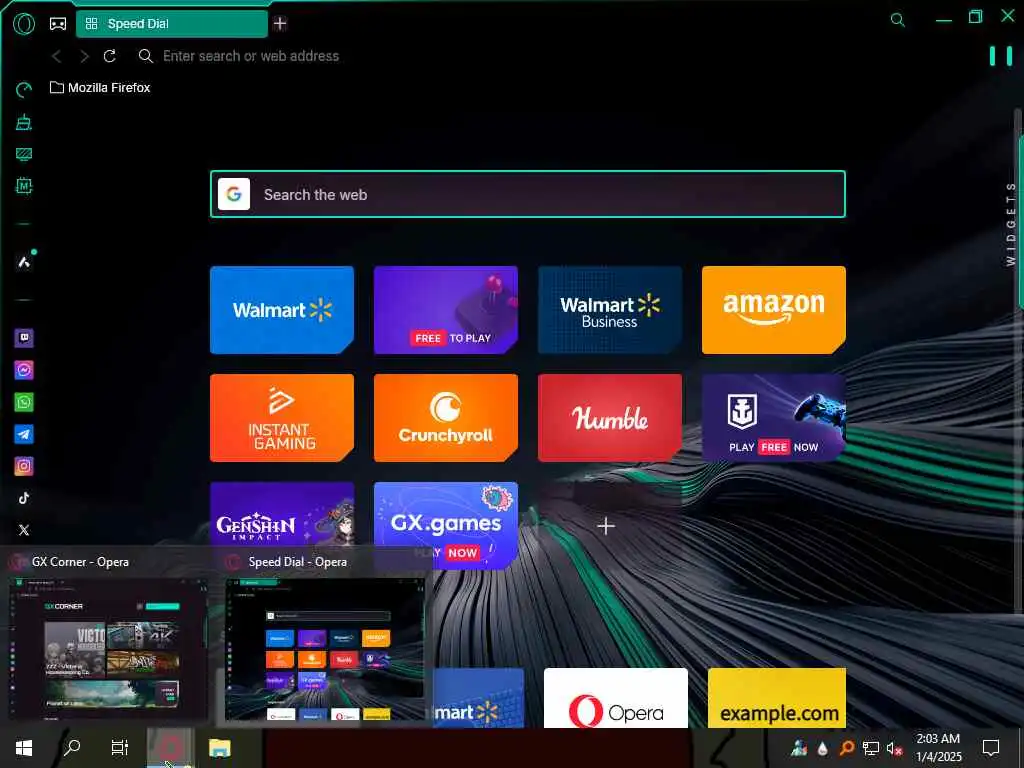The height and width of the screenshot is (768, 1024).
Task: Open the Windows Start menu
Action: 24,748
